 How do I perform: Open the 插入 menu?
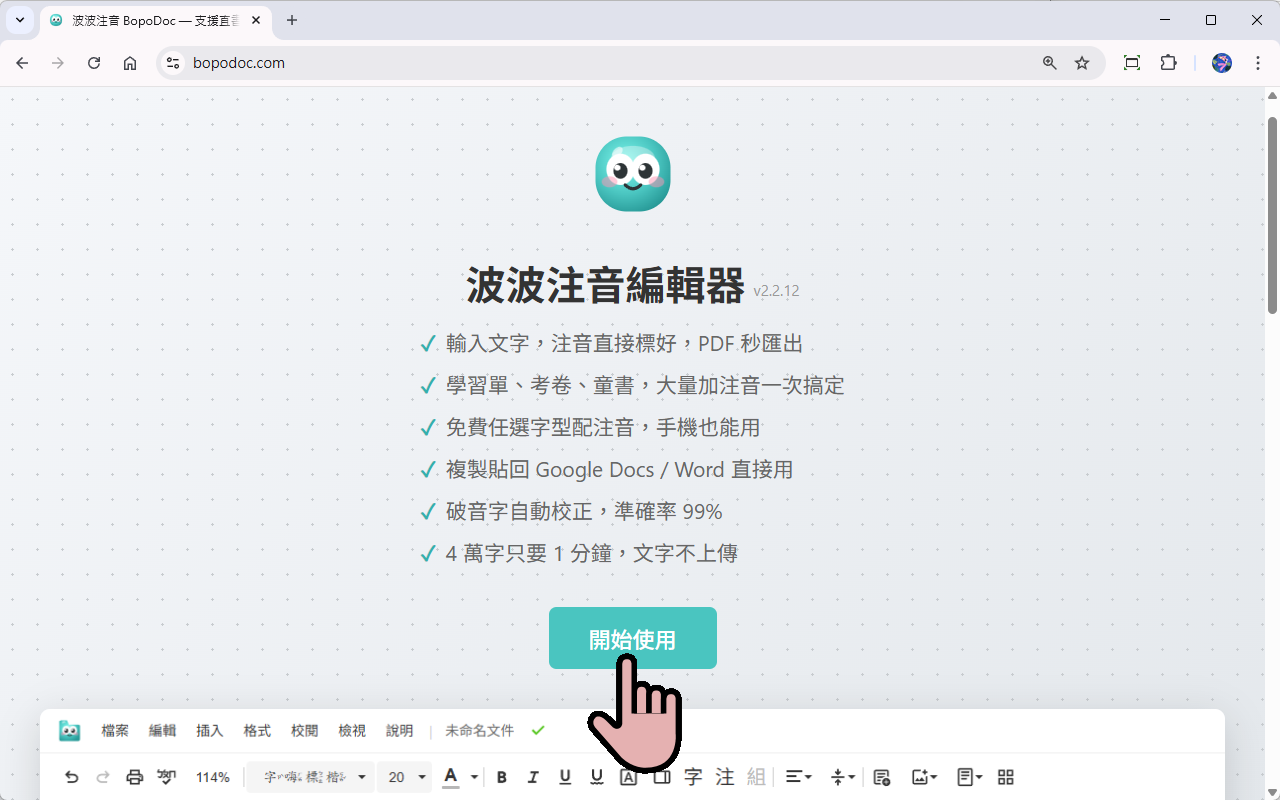pyautogui.click(x=210, y=731)
